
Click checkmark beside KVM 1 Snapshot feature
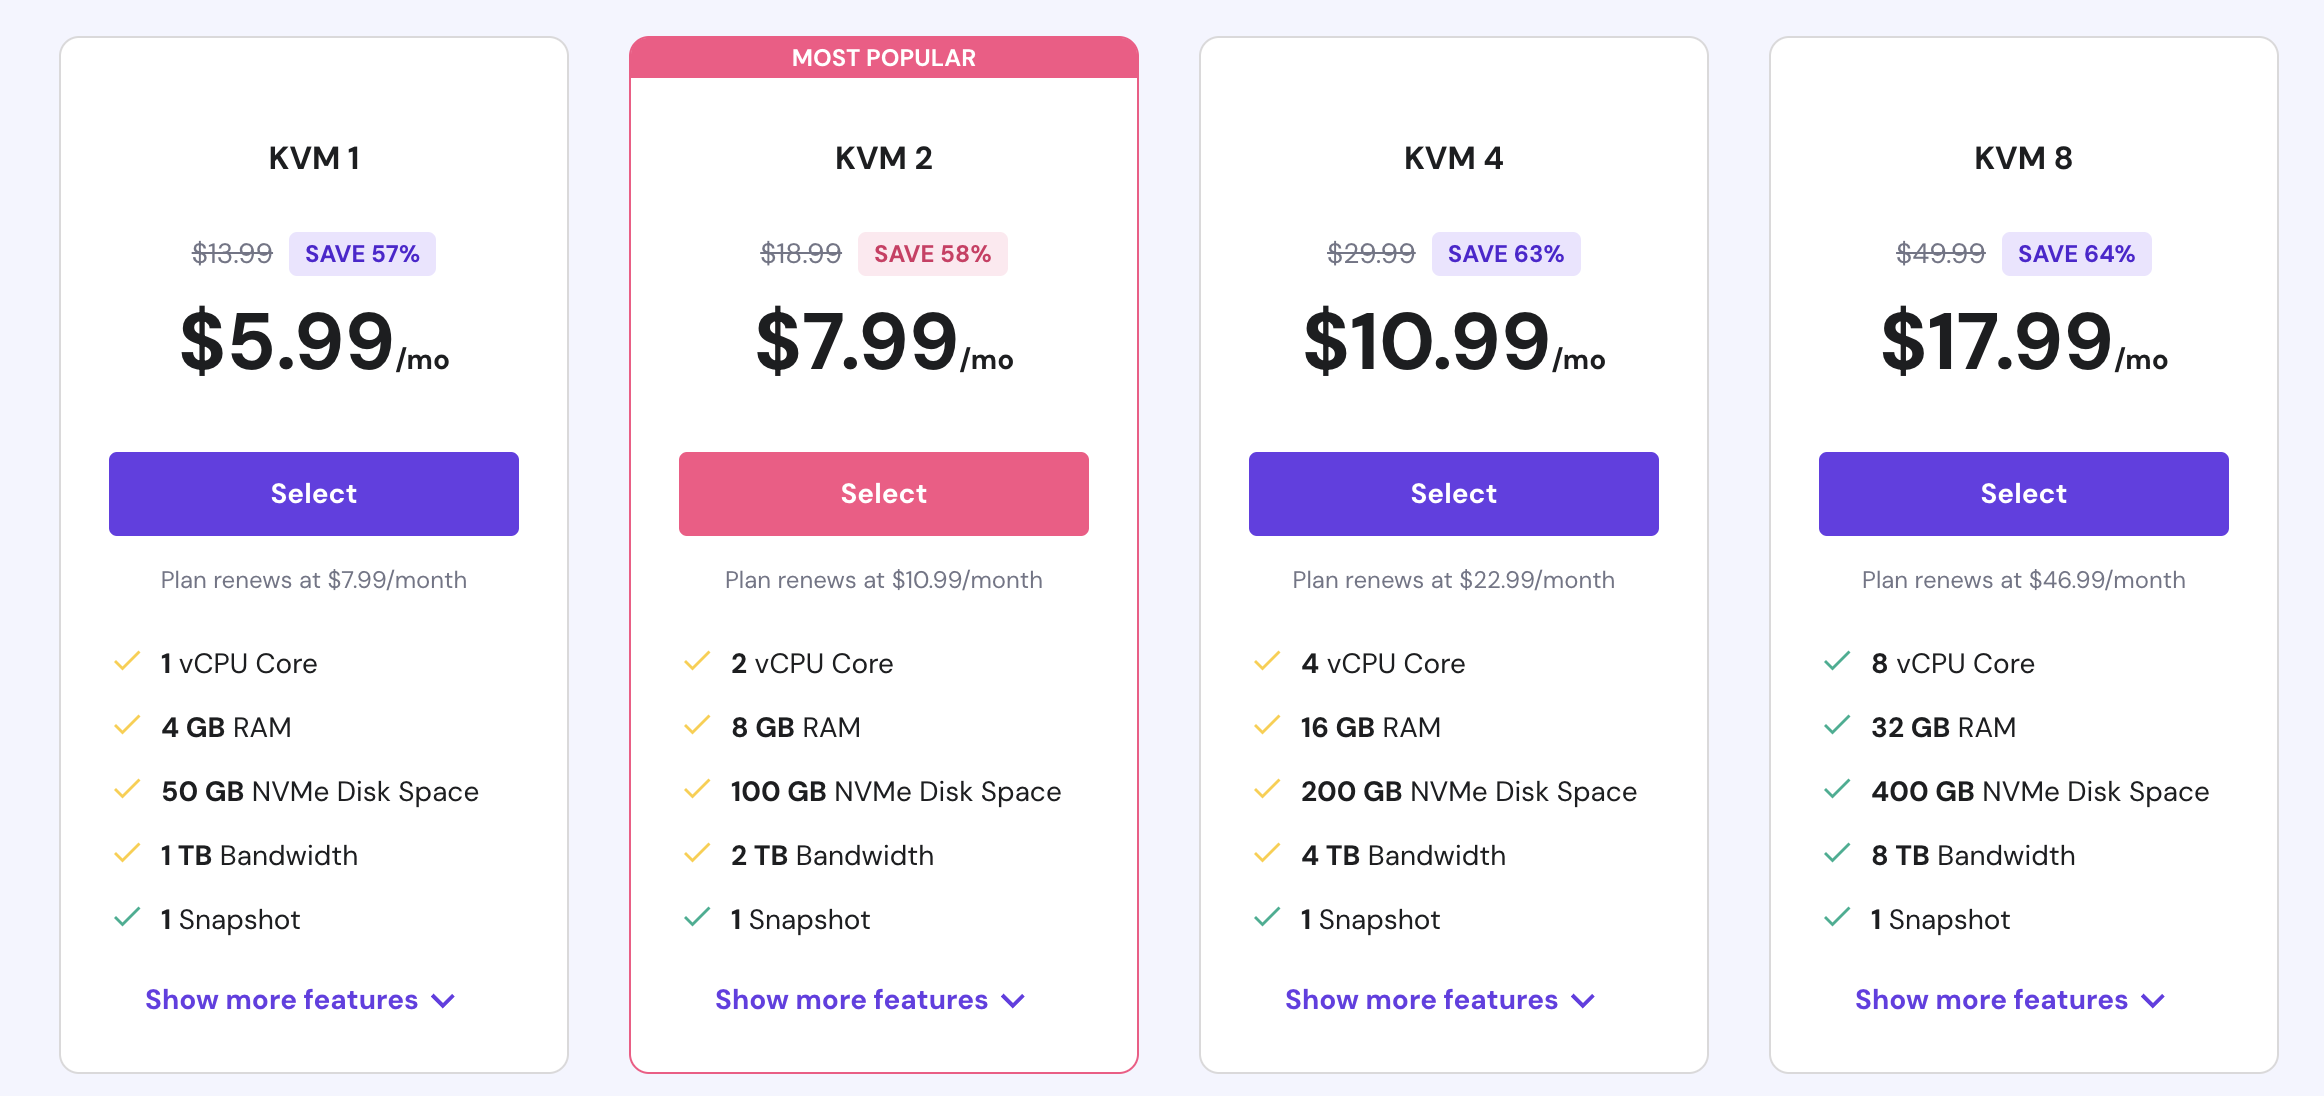pyautogui.click(x=127, y=918)
